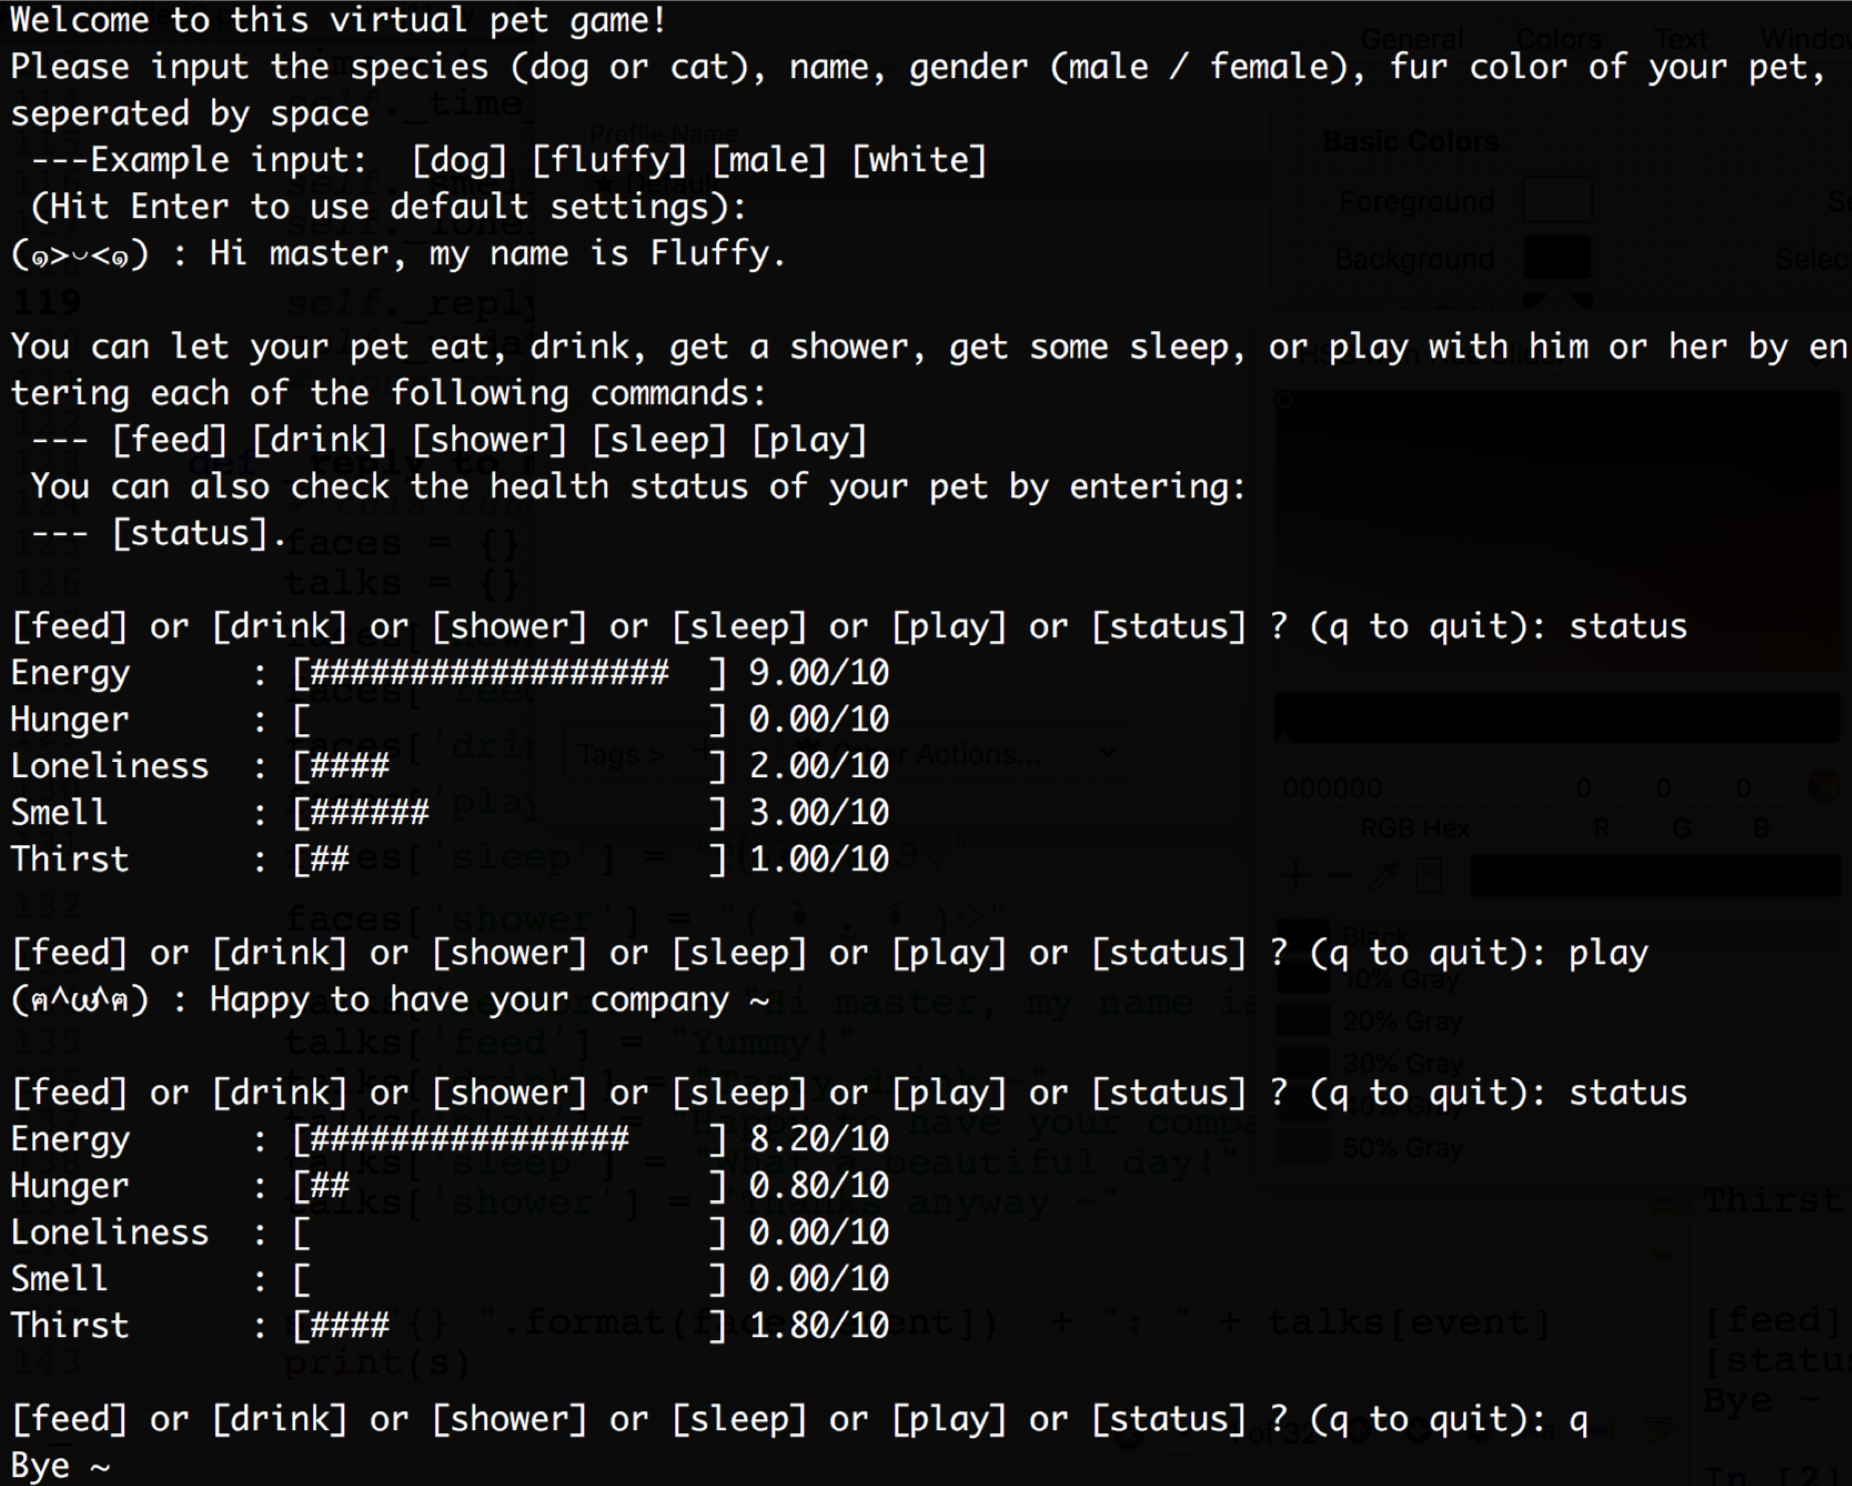Click the Smell hash bar showing 3.00/10
The height and width of the screenshot is (1486, 1852).
[x=369, y=813]
